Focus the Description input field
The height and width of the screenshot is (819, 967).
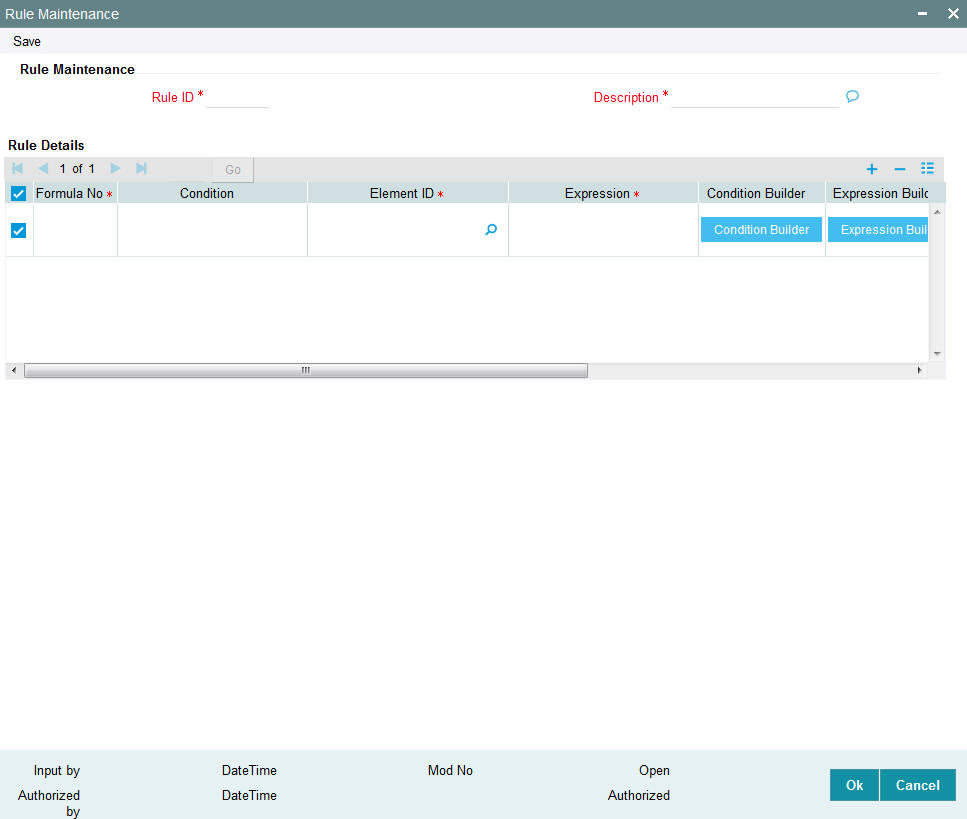pos(755,97)
